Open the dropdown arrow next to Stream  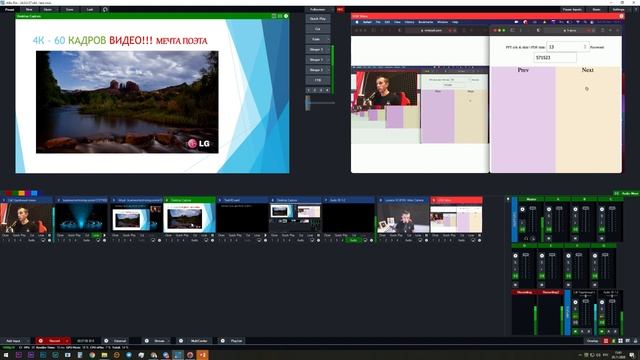[x=168, y=341]
